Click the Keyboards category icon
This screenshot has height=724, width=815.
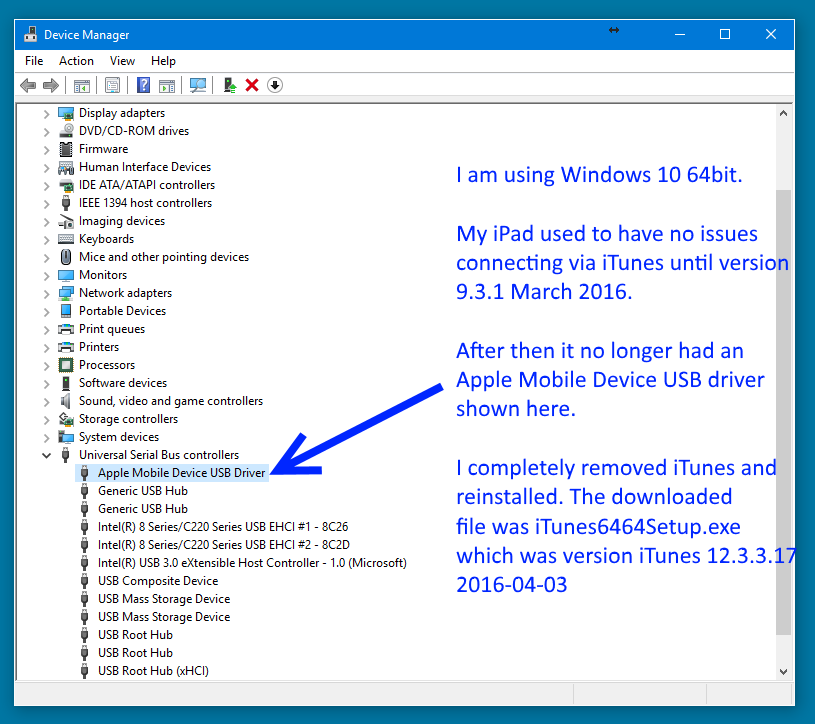(x=66, y=239)
